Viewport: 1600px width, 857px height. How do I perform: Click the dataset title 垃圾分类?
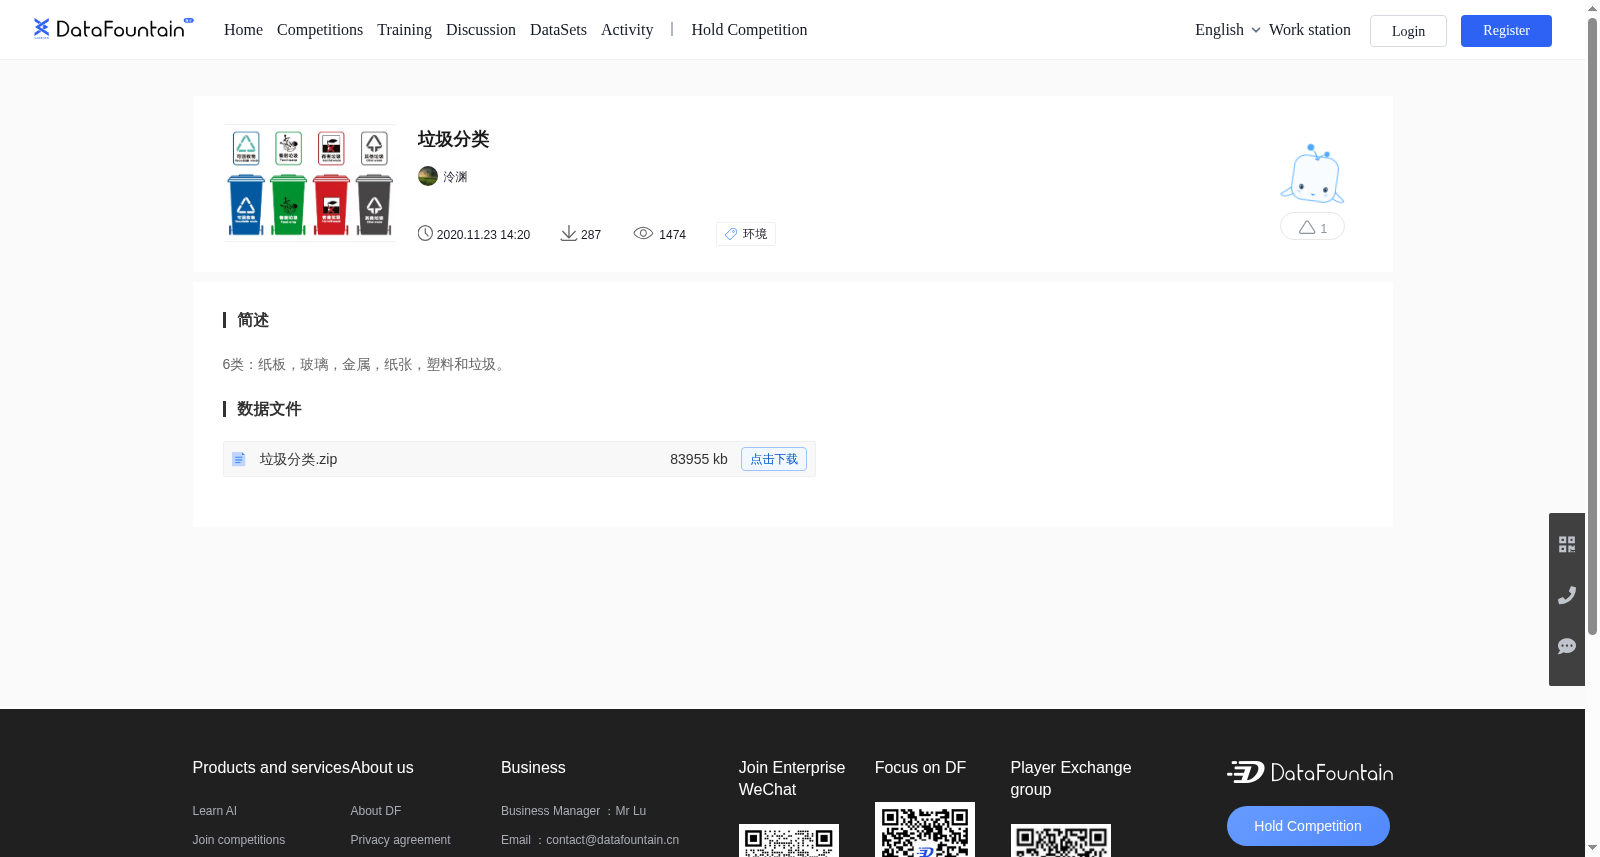453,139
